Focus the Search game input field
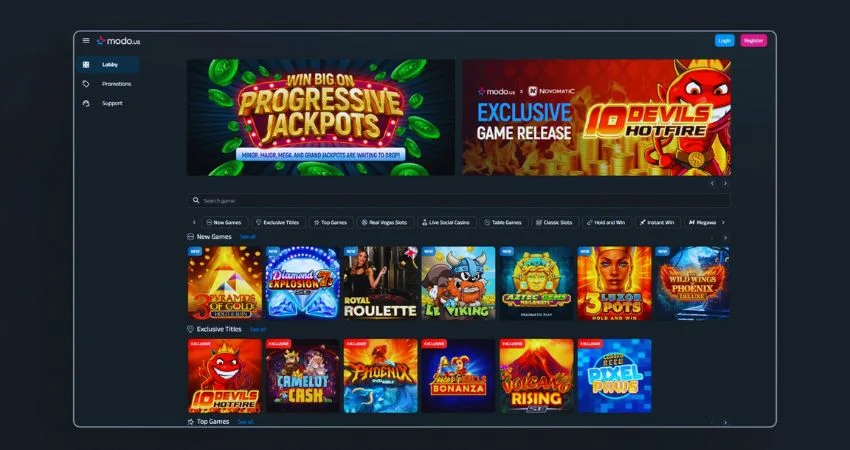850x450 pixels. point(458,201)
